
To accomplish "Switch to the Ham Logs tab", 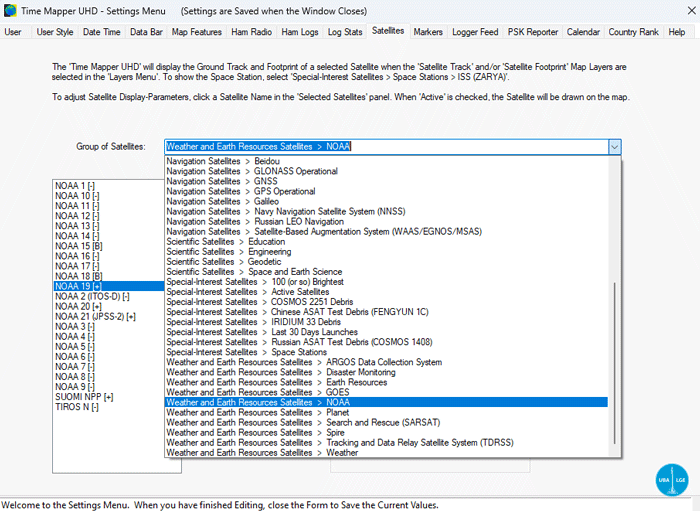I will click(x=300, y=32).
